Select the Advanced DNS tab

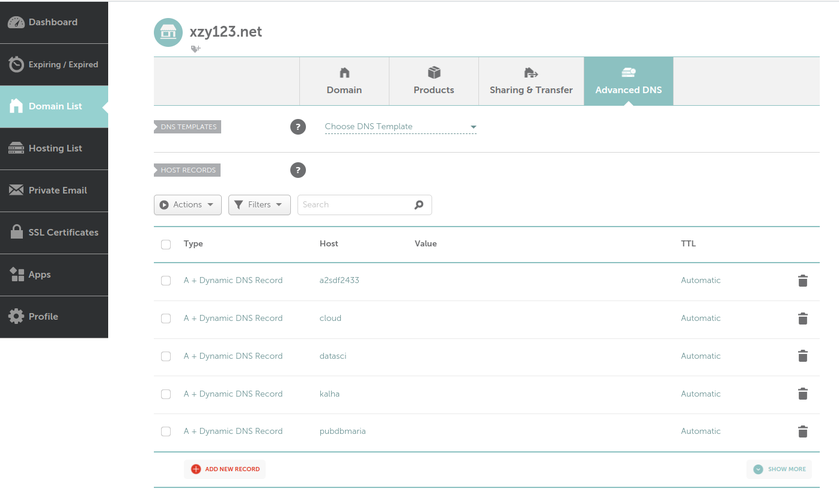(628, 81)
